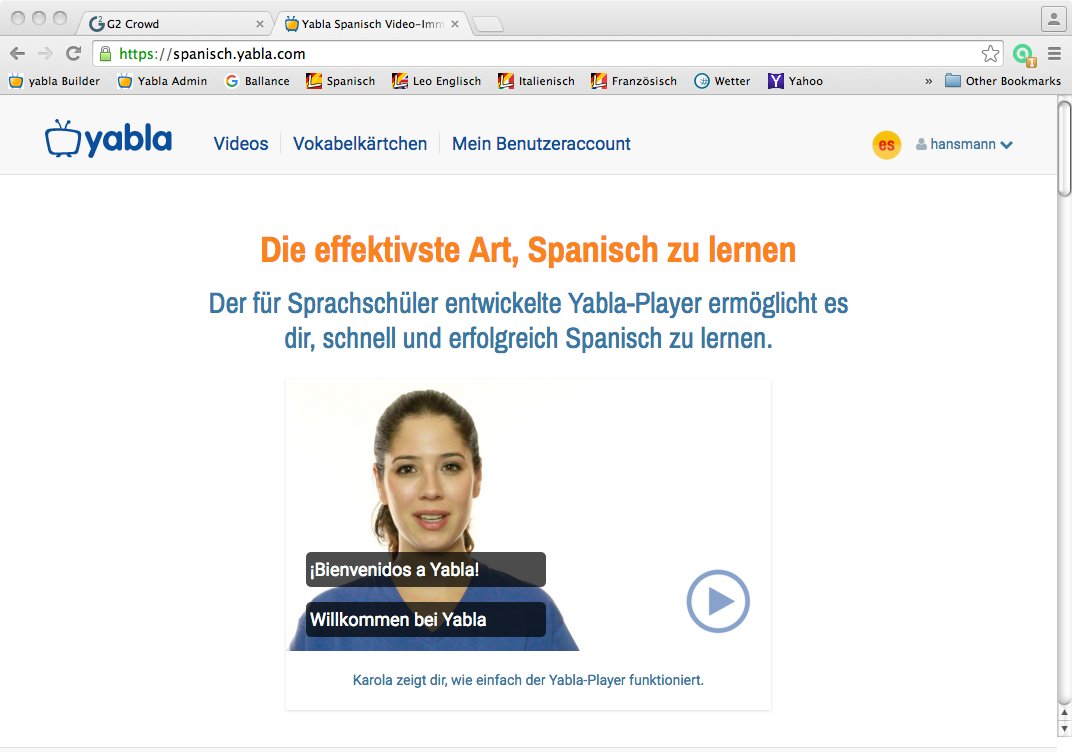The width and height of the screenshot is (1072, 752).
Task: Open the Vokabelkärtchen navigation item
Action: [x=360, y=144]
